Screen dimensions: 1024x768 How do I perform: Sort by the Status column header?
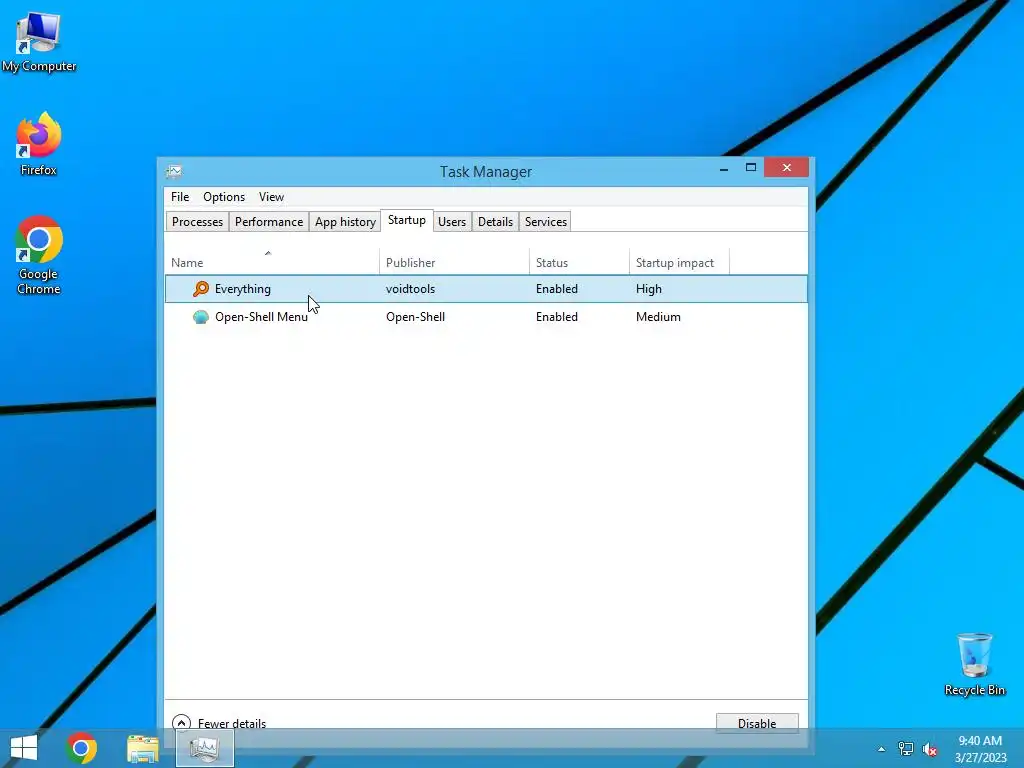coord(579,261)
